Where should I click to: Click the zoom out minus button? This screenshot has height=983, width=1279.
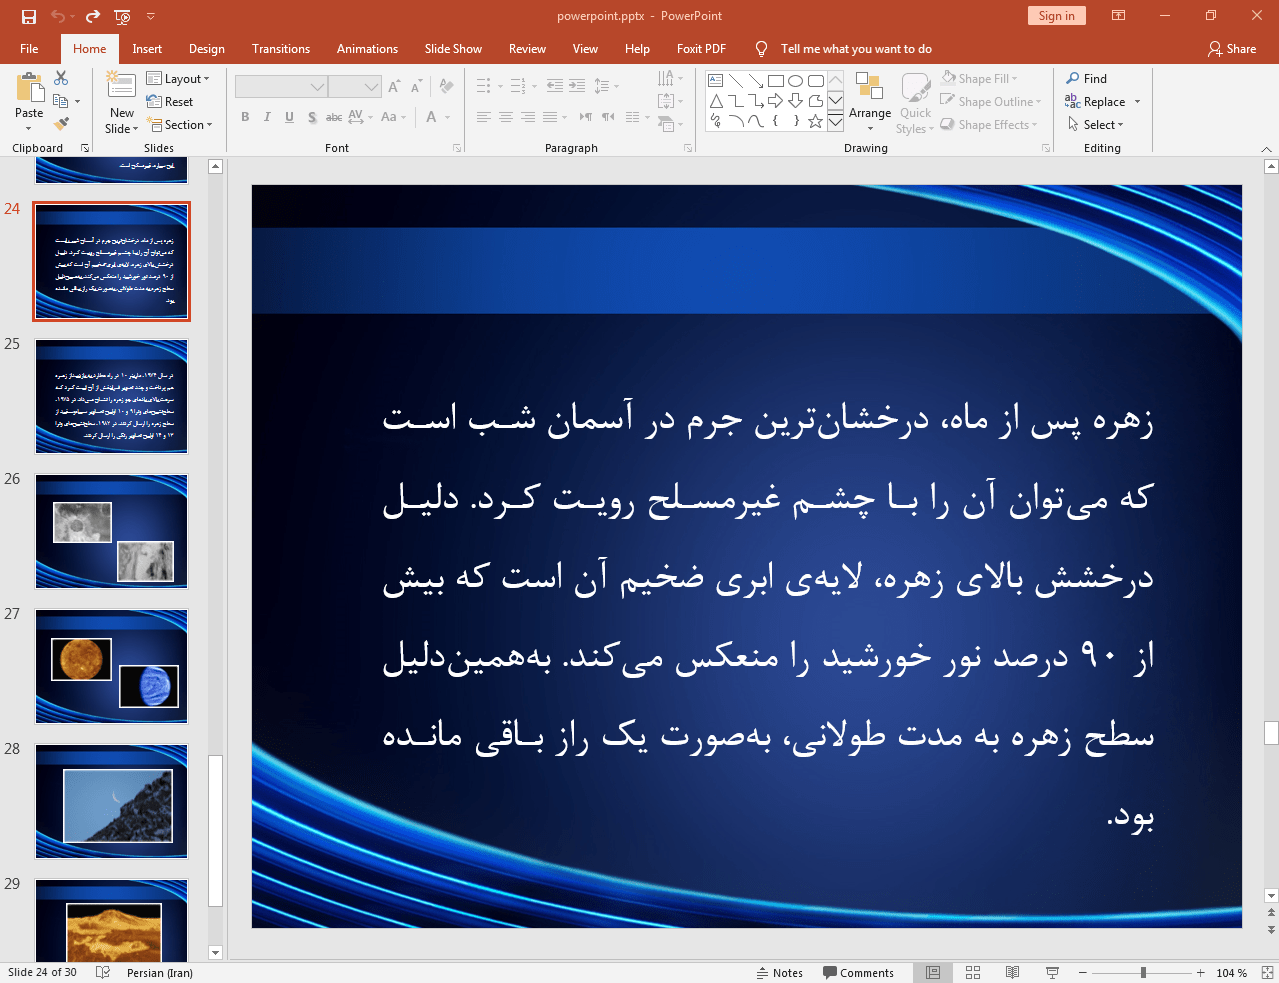[1082, 973]
